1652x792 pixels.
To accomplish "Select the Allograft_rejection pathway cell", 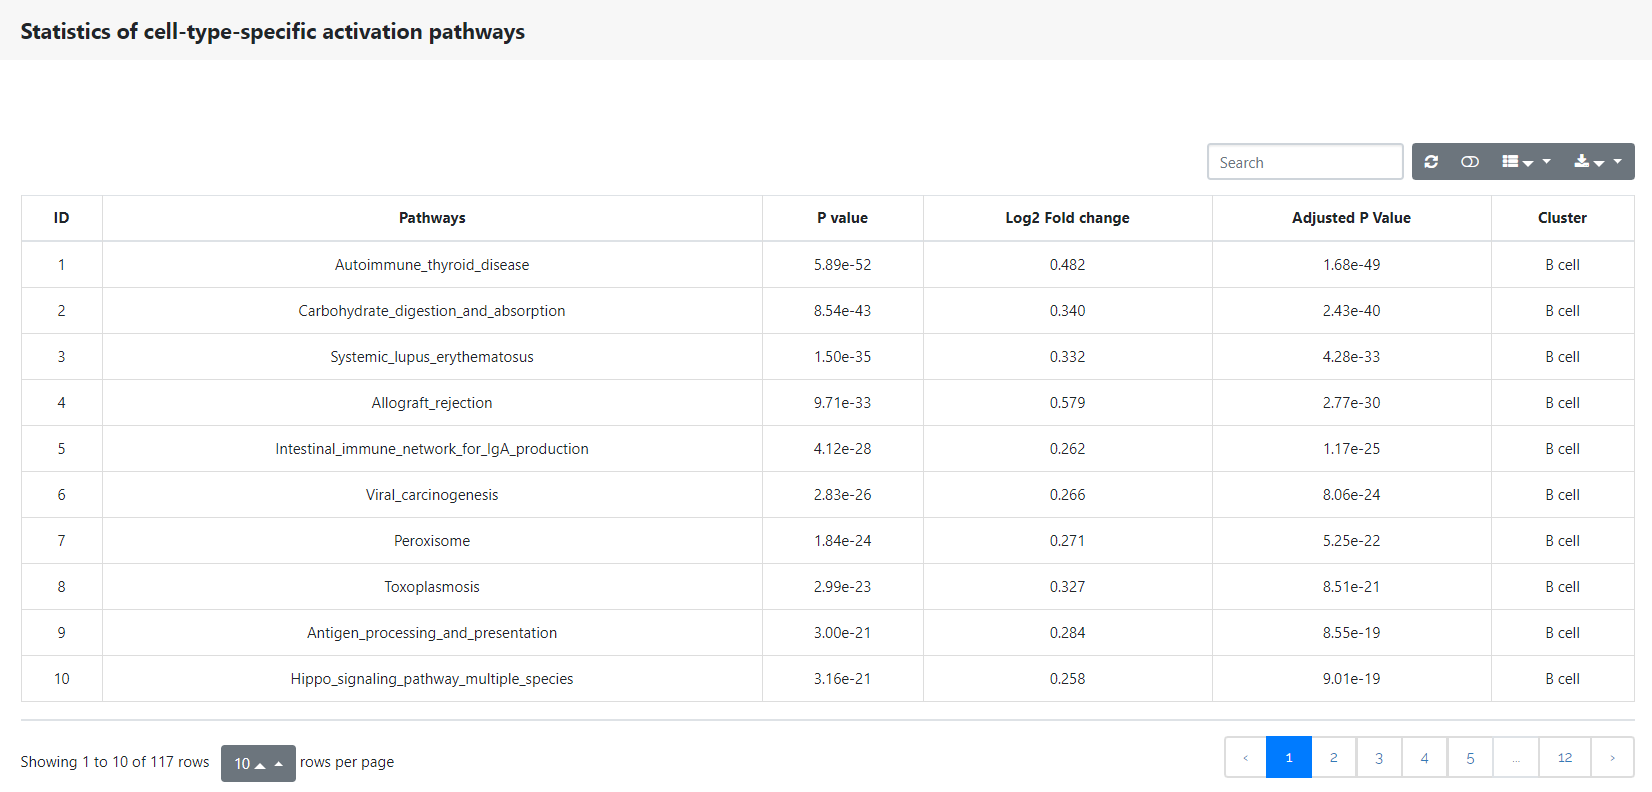I will [432, 403].
